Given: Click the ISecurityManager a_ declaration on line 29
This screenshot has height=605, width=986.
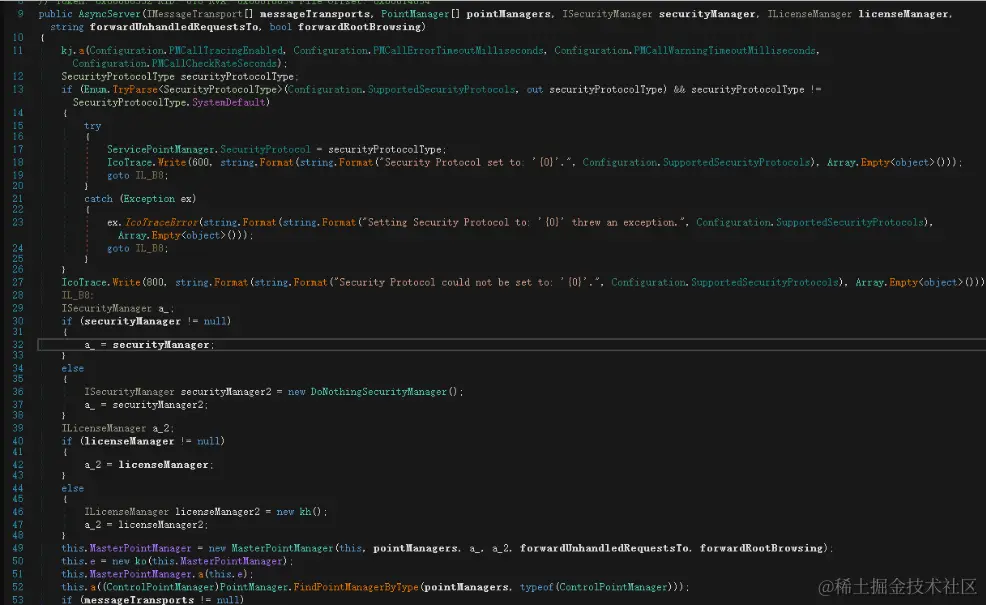Looking at the screenshot, I should 117,309.
